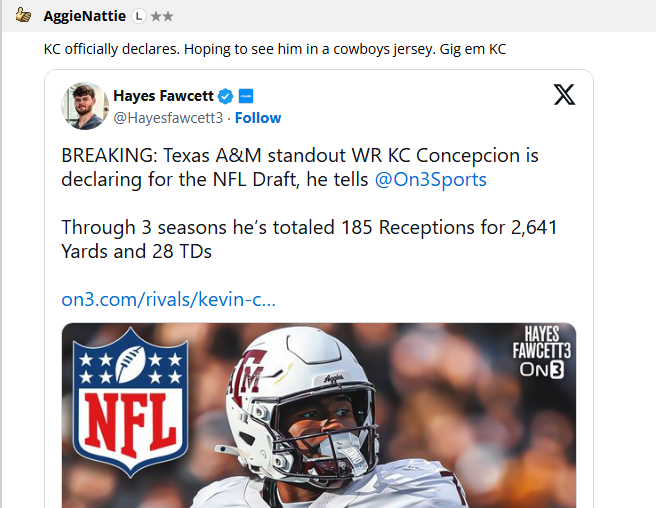Viewport: 656px width, 508px height.
Task: Click the Hayes Fawcett display name
Action: (x=162, y=96)
